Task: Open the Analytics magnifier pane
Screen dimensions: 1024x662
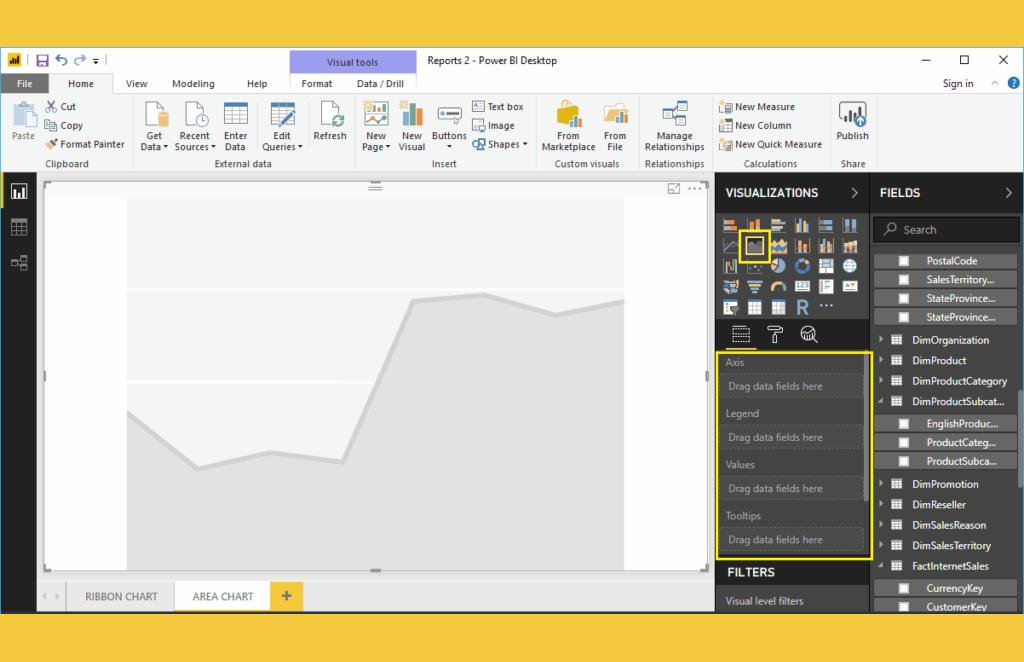Action: coord(808,334)
